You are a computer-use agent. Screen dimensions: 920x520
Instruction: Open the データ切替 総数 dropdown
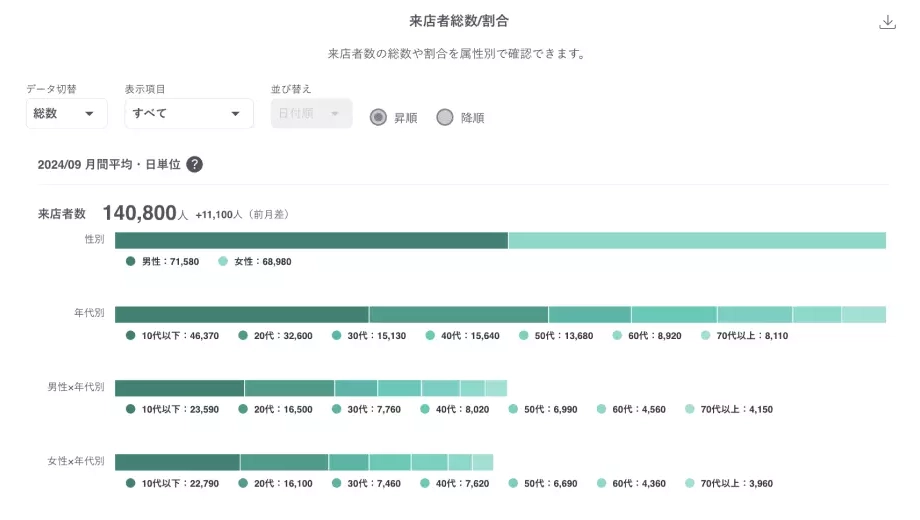coord(66,113)
